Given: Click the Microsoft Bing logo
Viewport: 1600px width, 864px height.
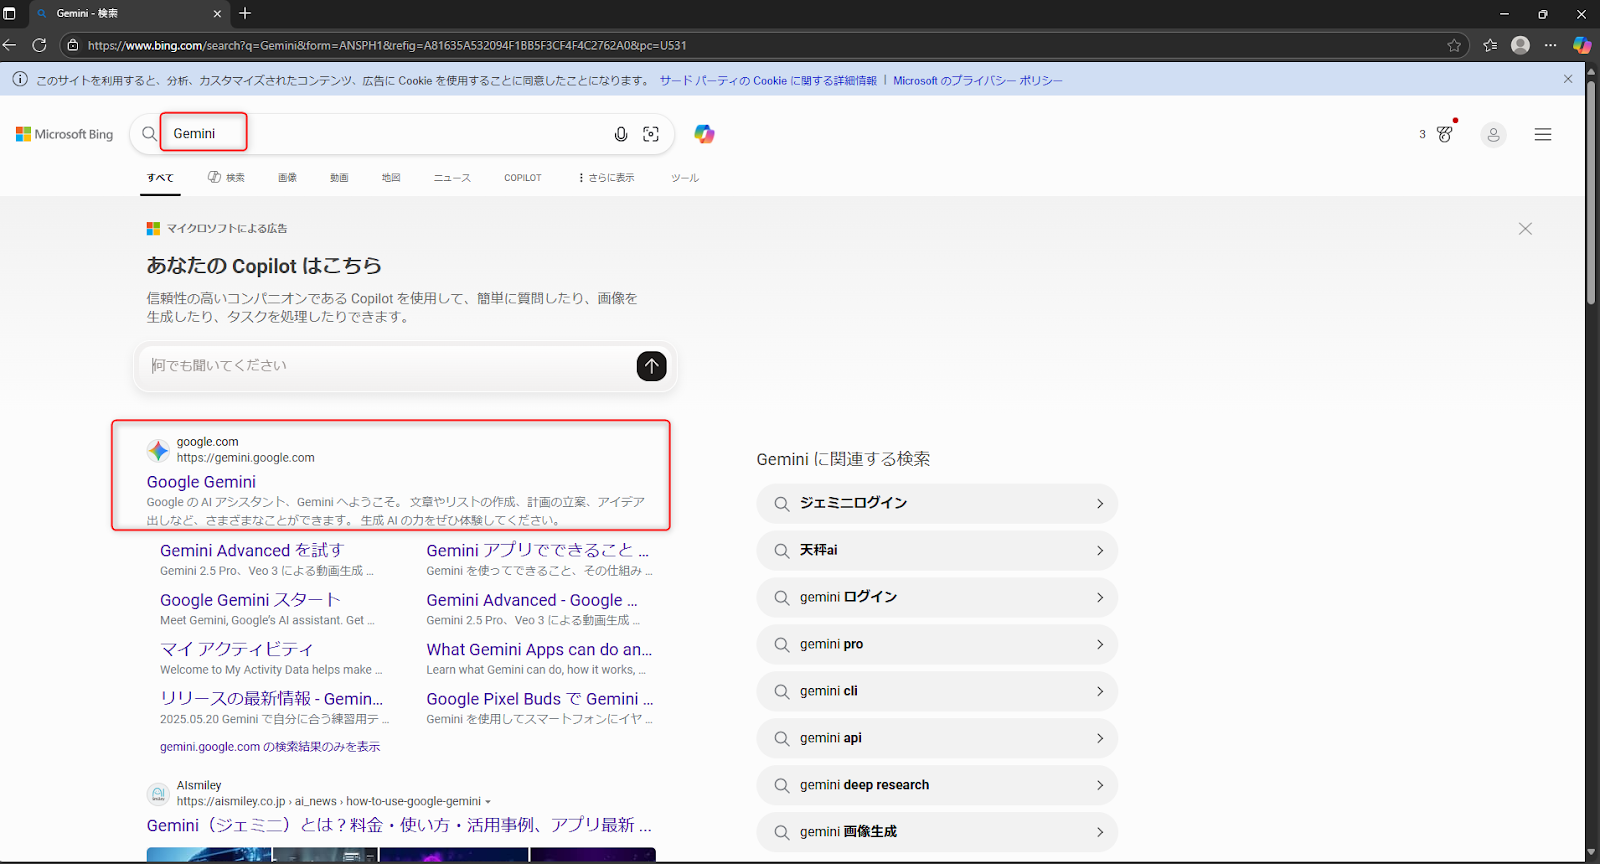Looking at the screenshot, I should click(x=65, y=134).
